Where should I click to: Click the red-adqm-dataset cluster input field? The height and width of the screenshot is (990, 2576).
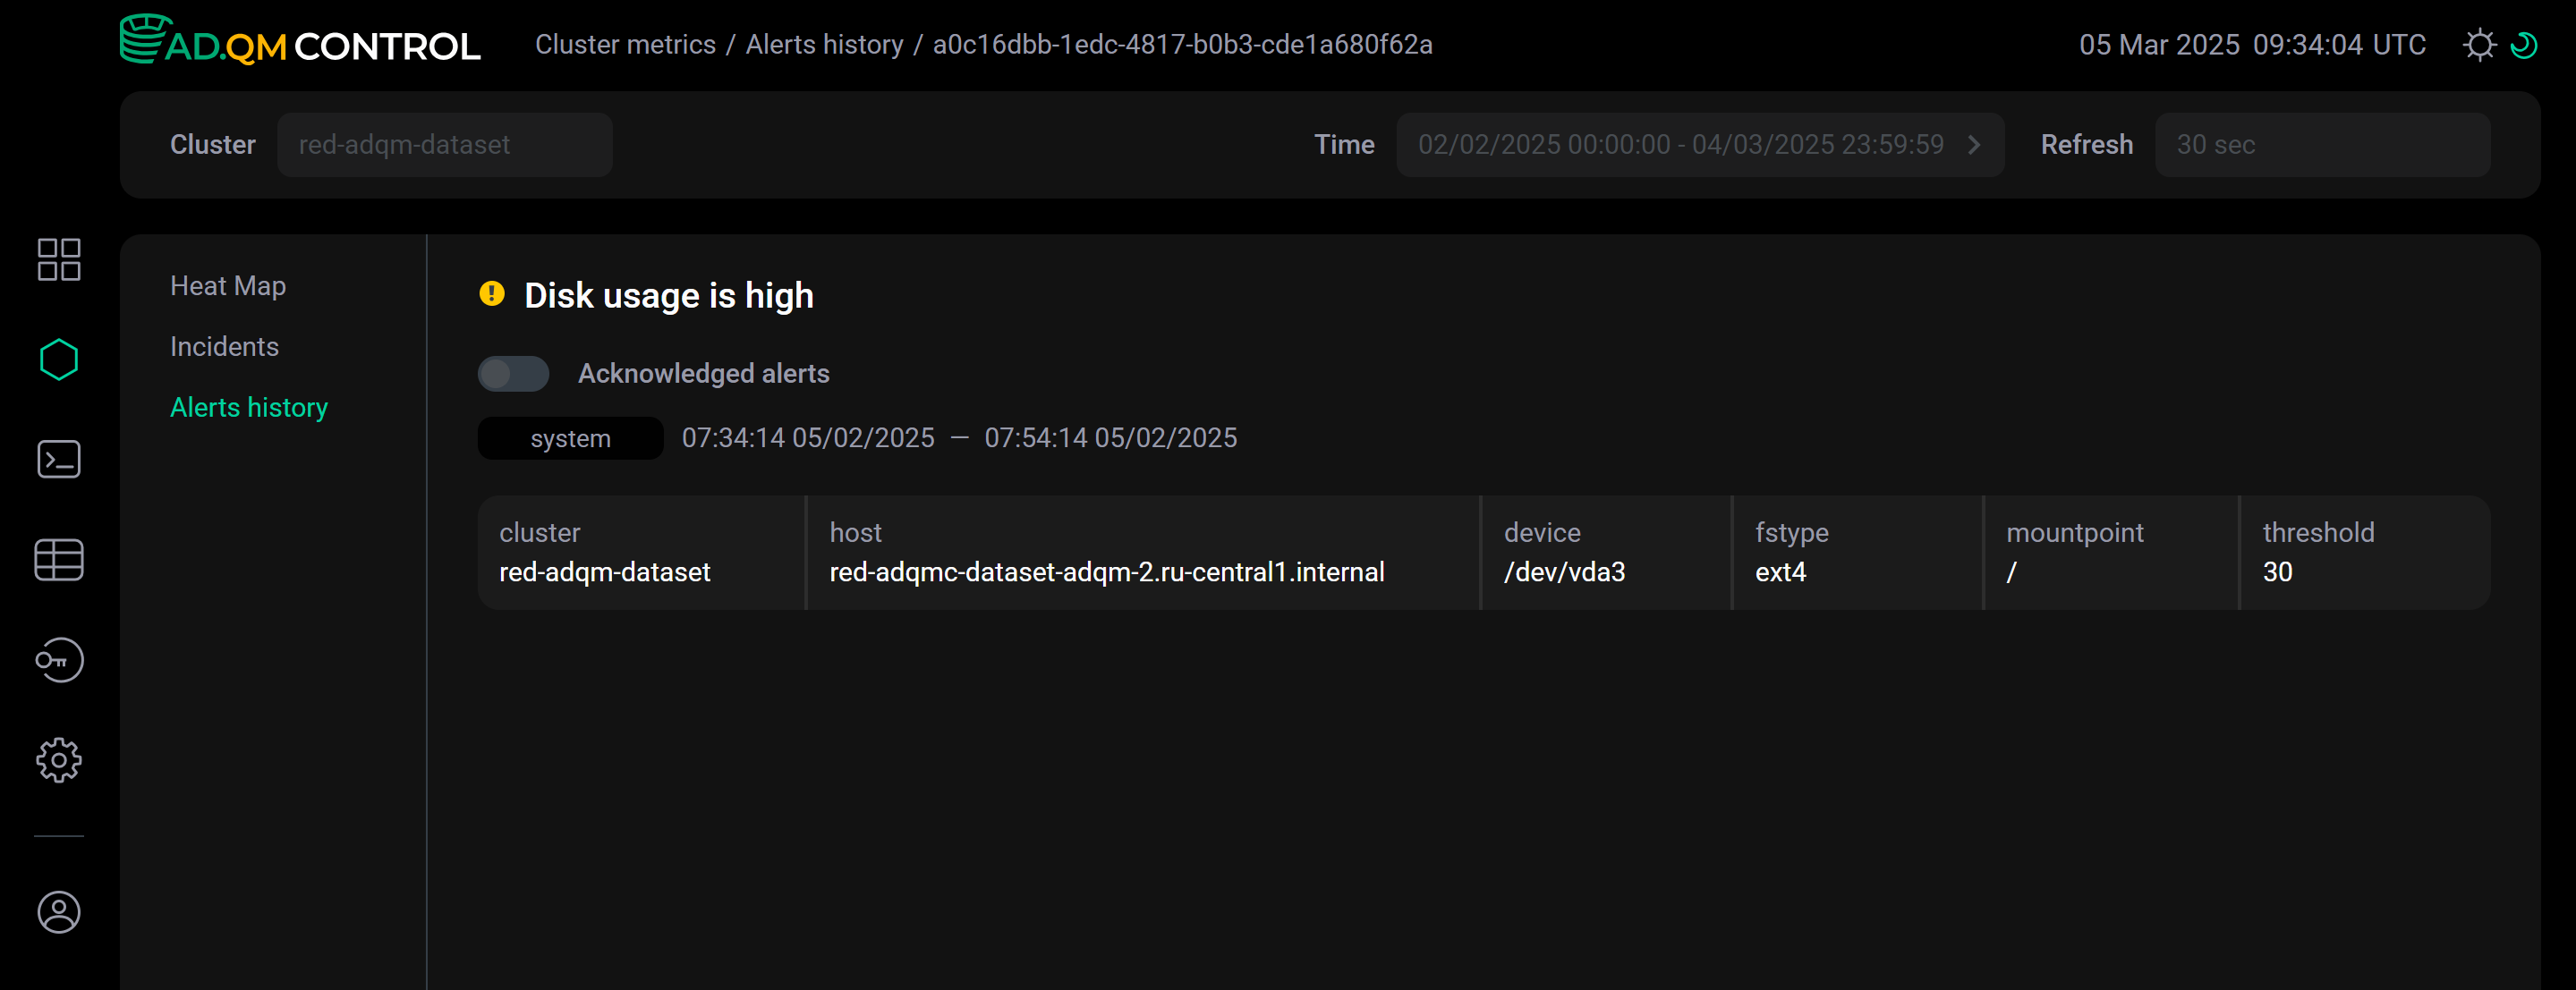(446, 144)
